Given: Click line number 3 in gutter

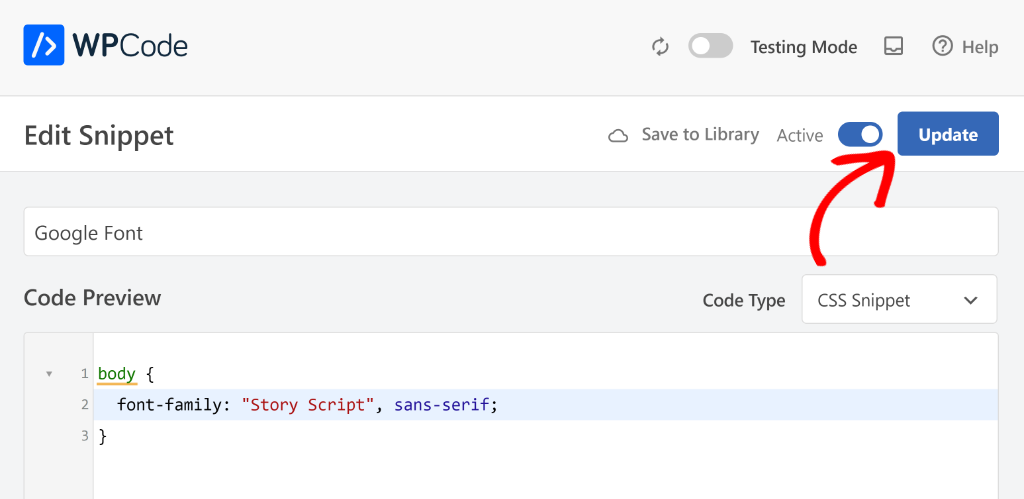Looking at the screenshot, I should [x=84, y=436].
